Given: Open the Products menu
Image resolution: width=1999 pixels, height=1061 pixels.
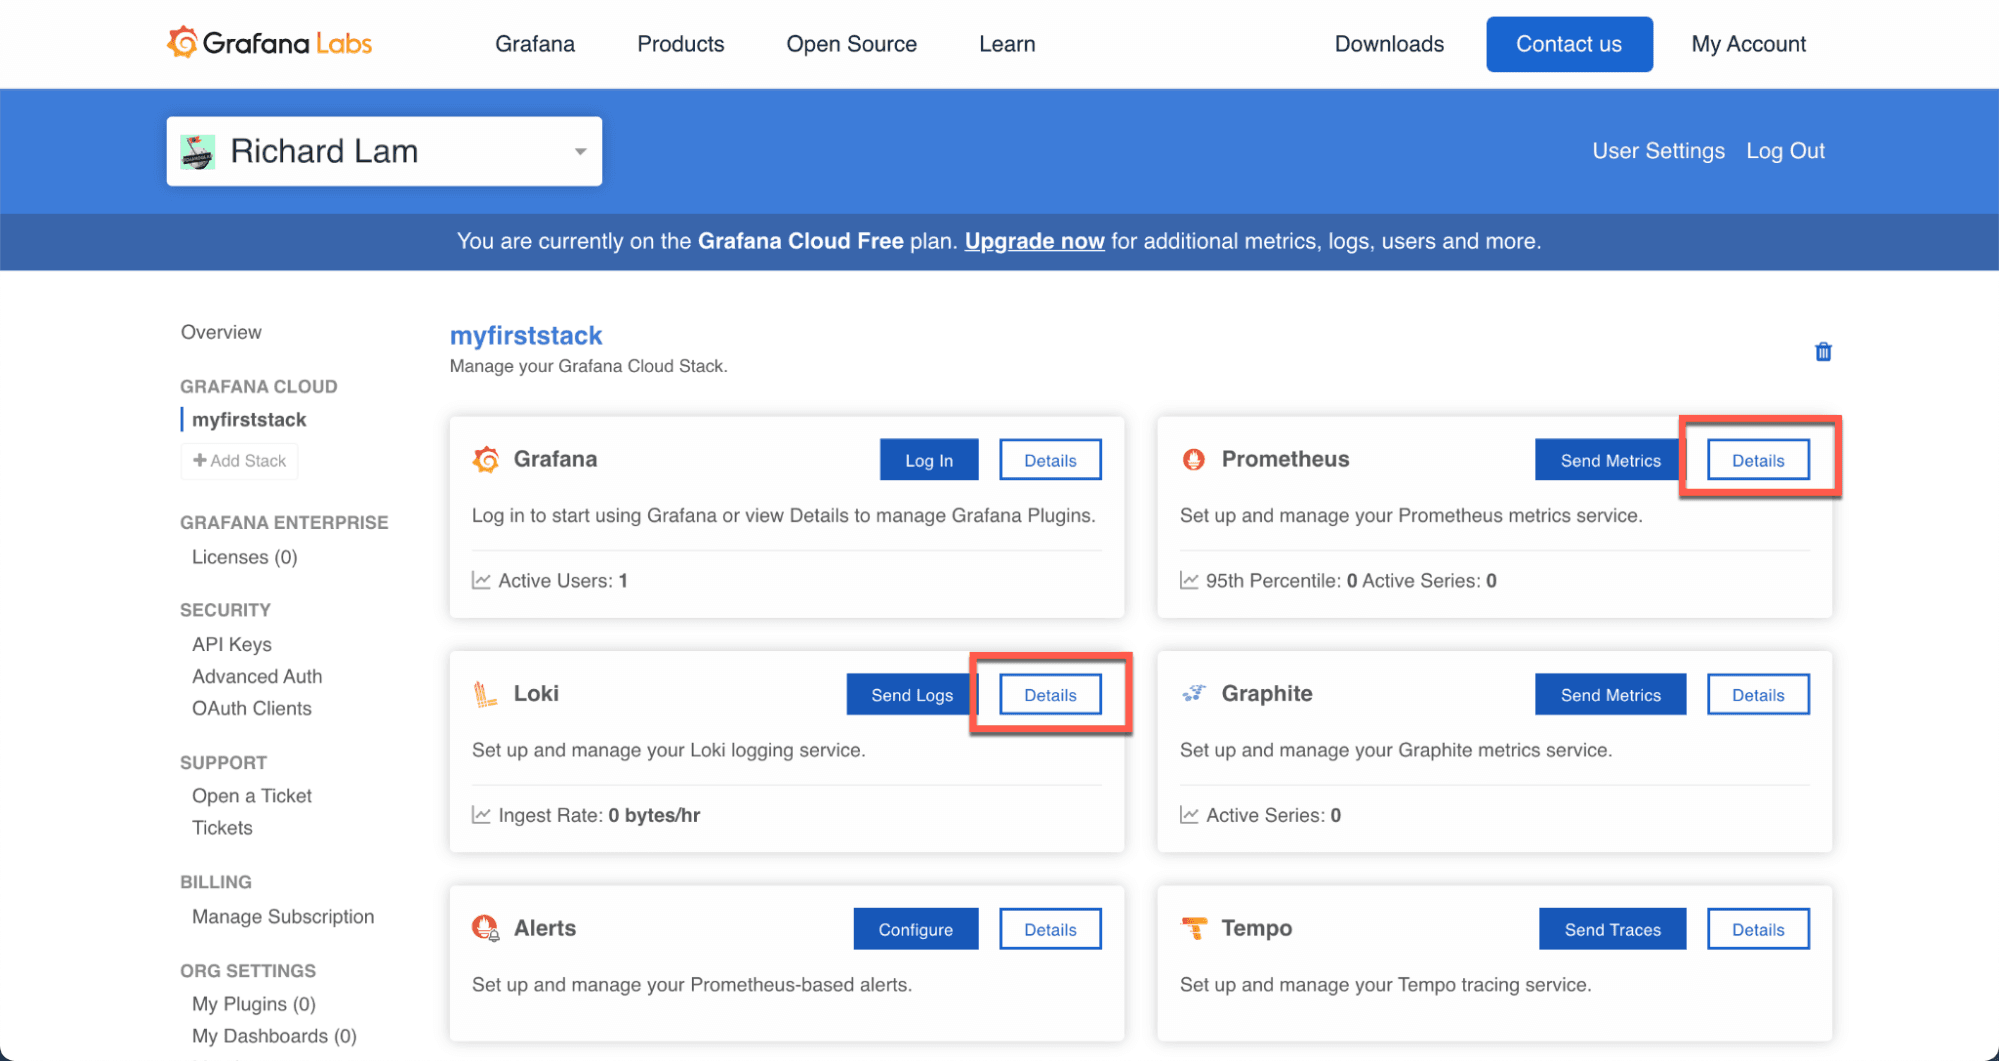Looking at the screenshot, I should pos(680,44).
